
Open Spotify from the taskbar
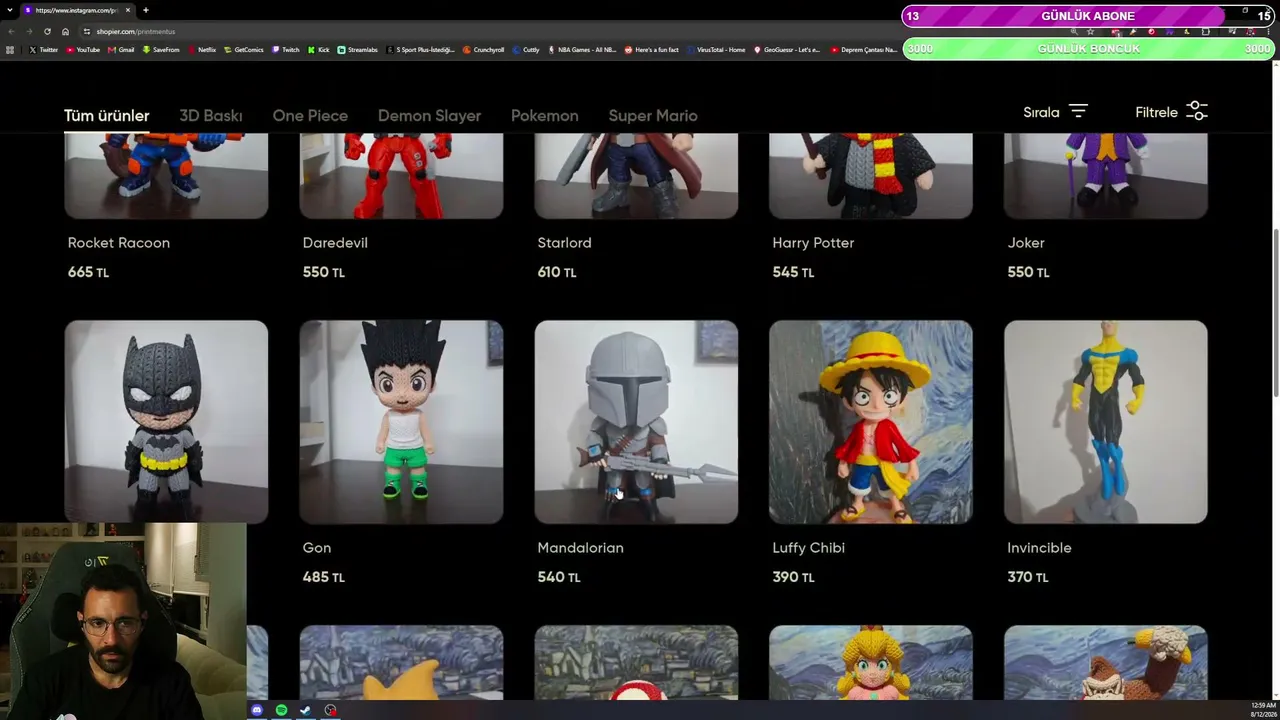281,710
